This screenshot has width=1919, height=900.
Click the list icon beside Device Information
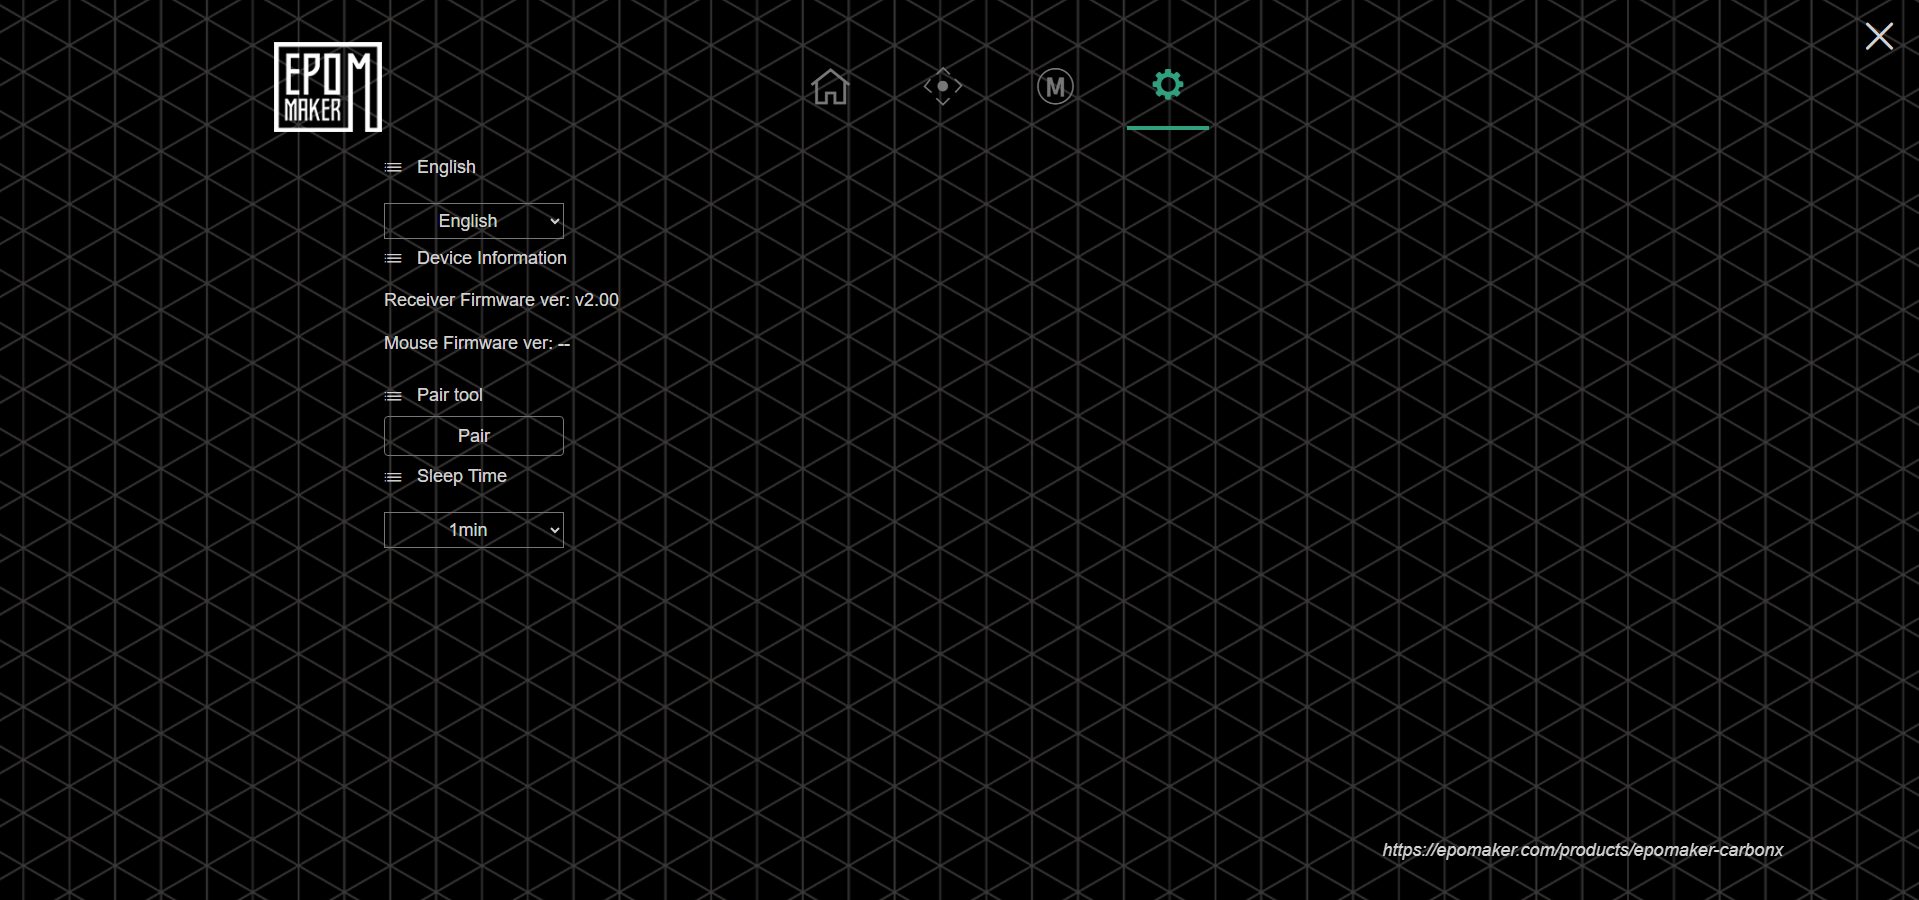pos(393,259)
